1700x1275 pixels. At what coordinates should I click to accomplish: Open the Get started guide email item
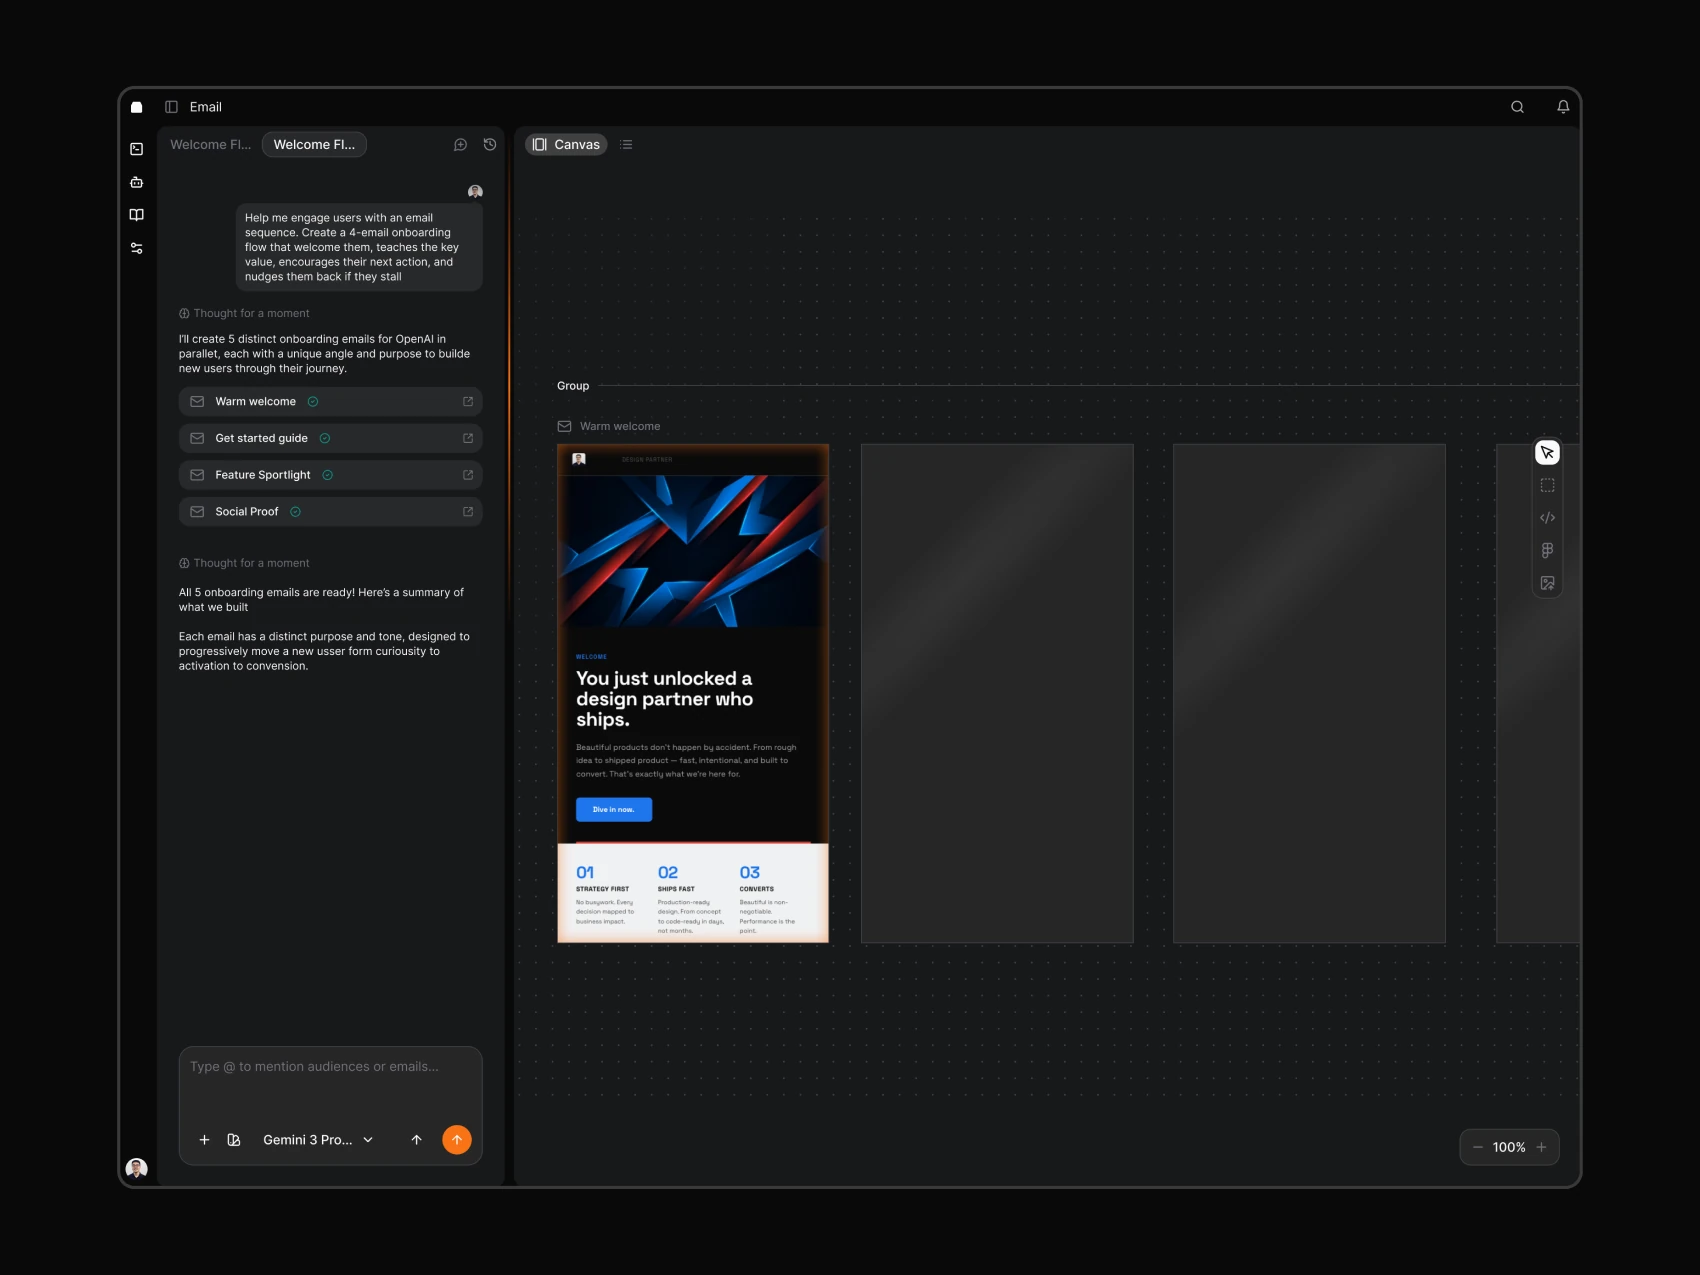[331, 438]
